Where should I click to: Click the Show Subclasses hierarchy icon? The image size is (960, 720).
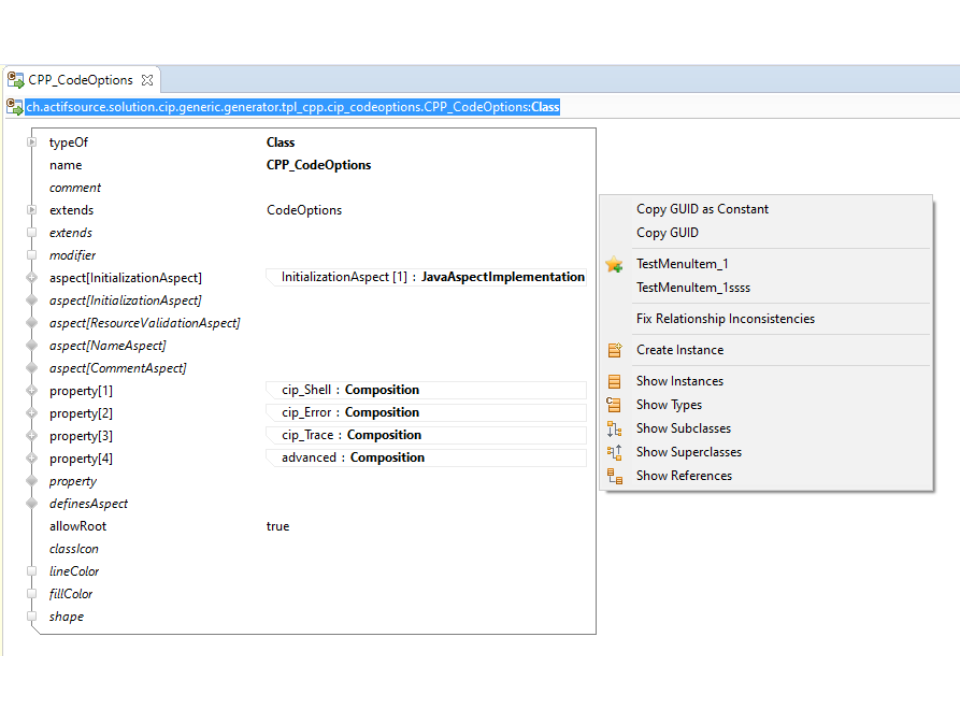[x=614, y=429]
